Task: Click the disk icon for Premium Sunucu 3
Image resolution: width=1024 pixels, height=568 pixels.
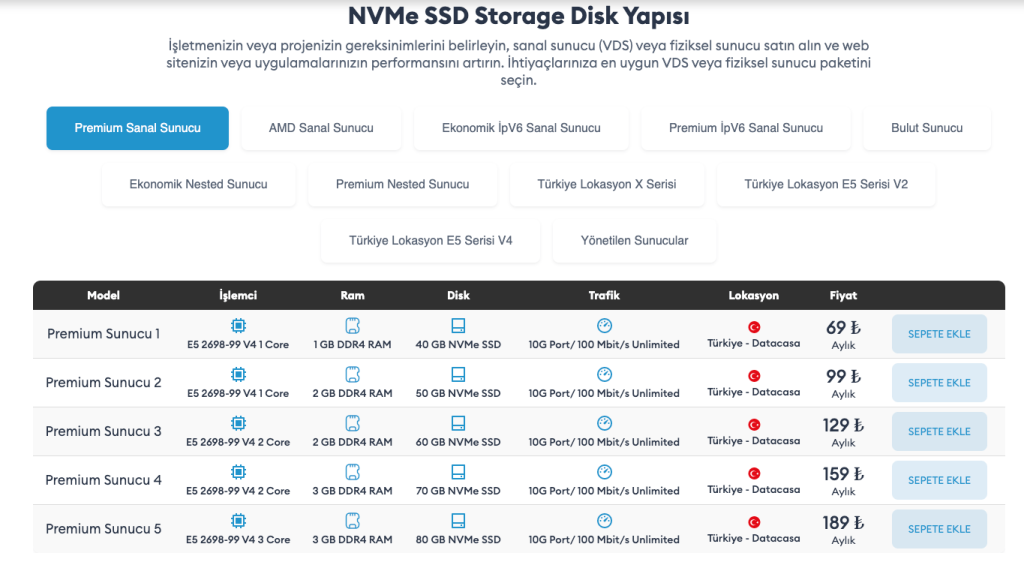Action: 458,423
